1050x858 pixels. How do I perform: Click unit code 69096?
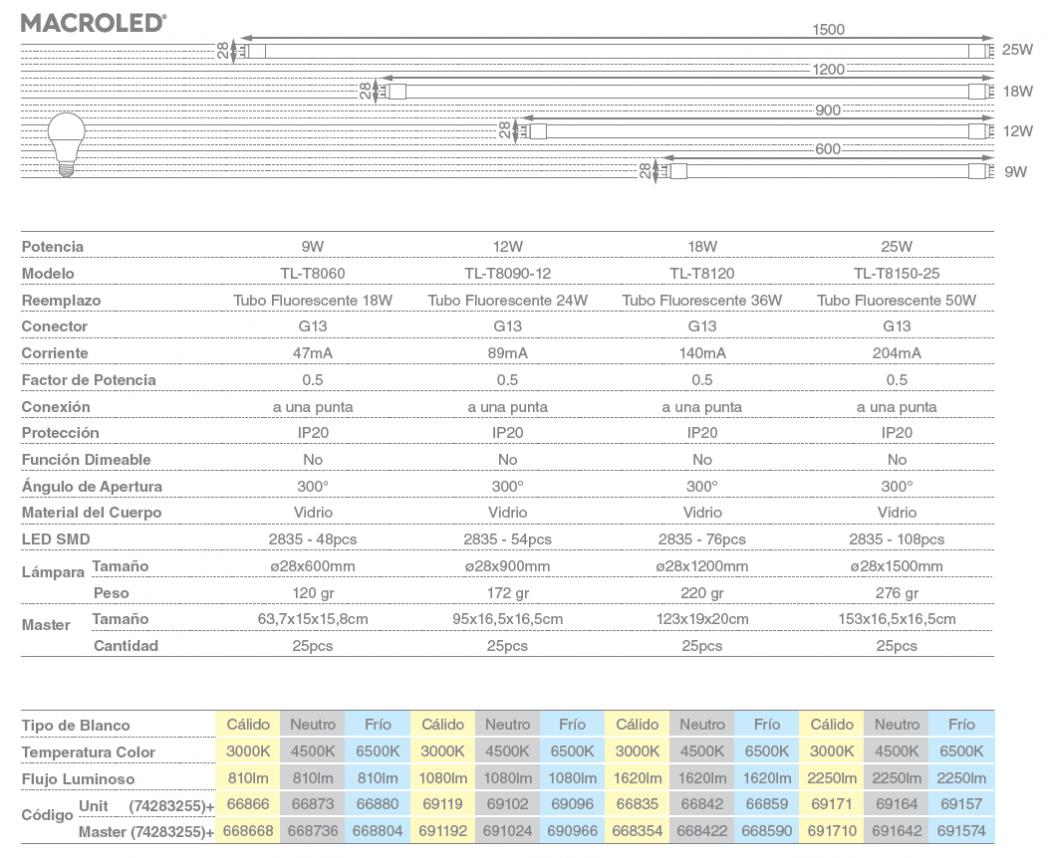(x=572, y=804)
